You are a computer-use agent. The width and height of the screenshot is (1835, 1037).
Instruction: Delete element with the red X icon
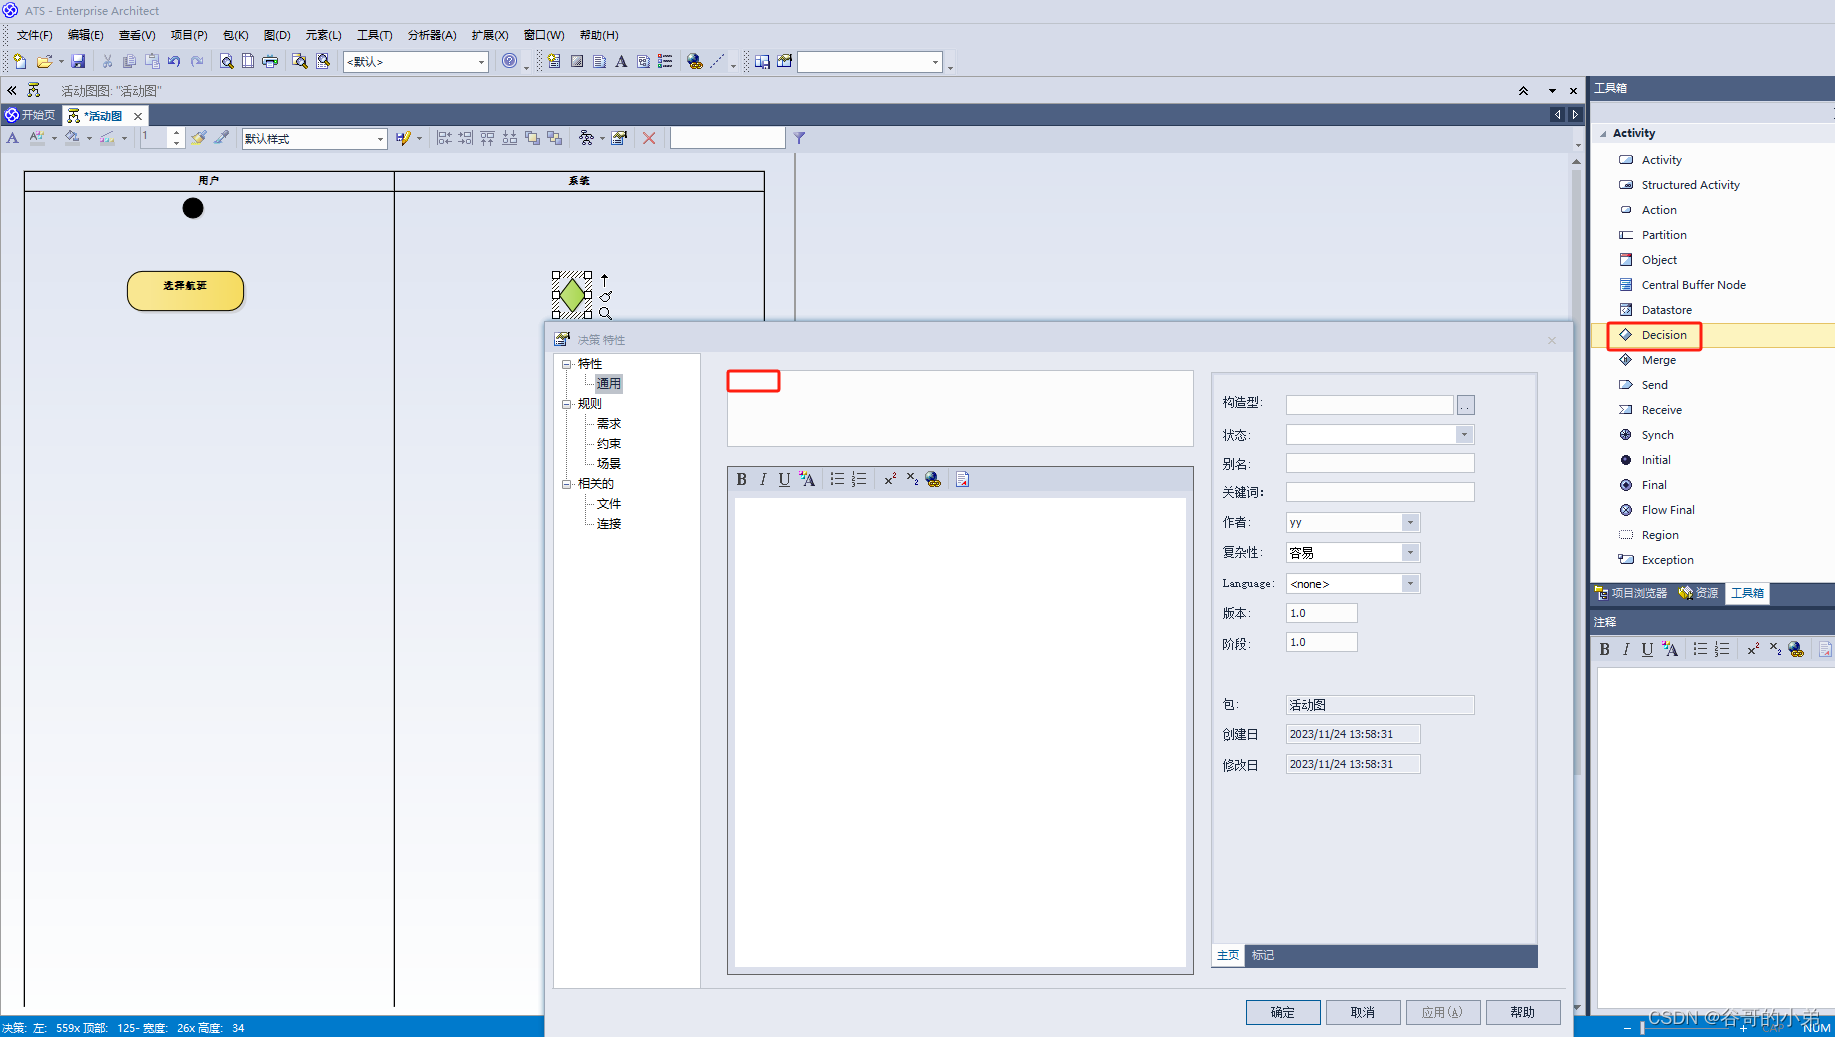point(649,138)
